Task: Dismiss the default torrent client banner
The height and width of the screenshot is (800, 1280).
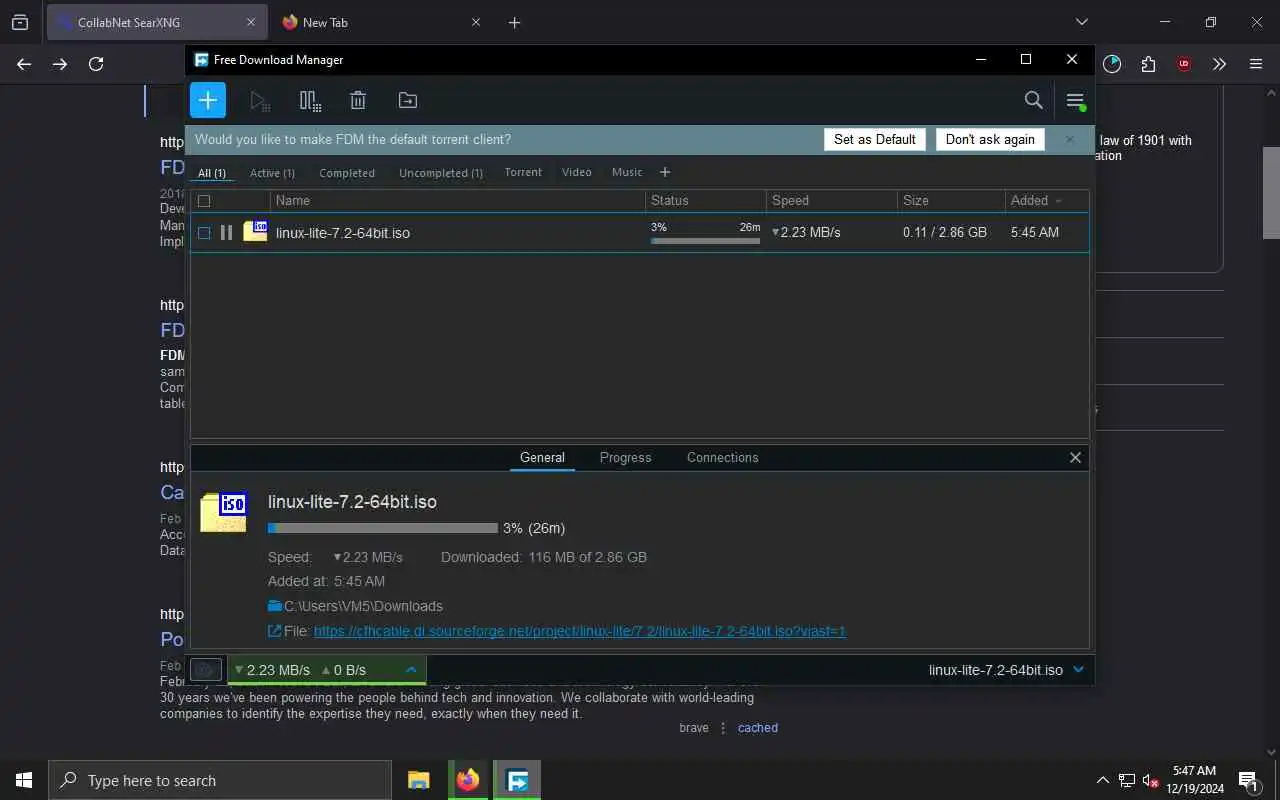Action: (x=1070, y=139)
